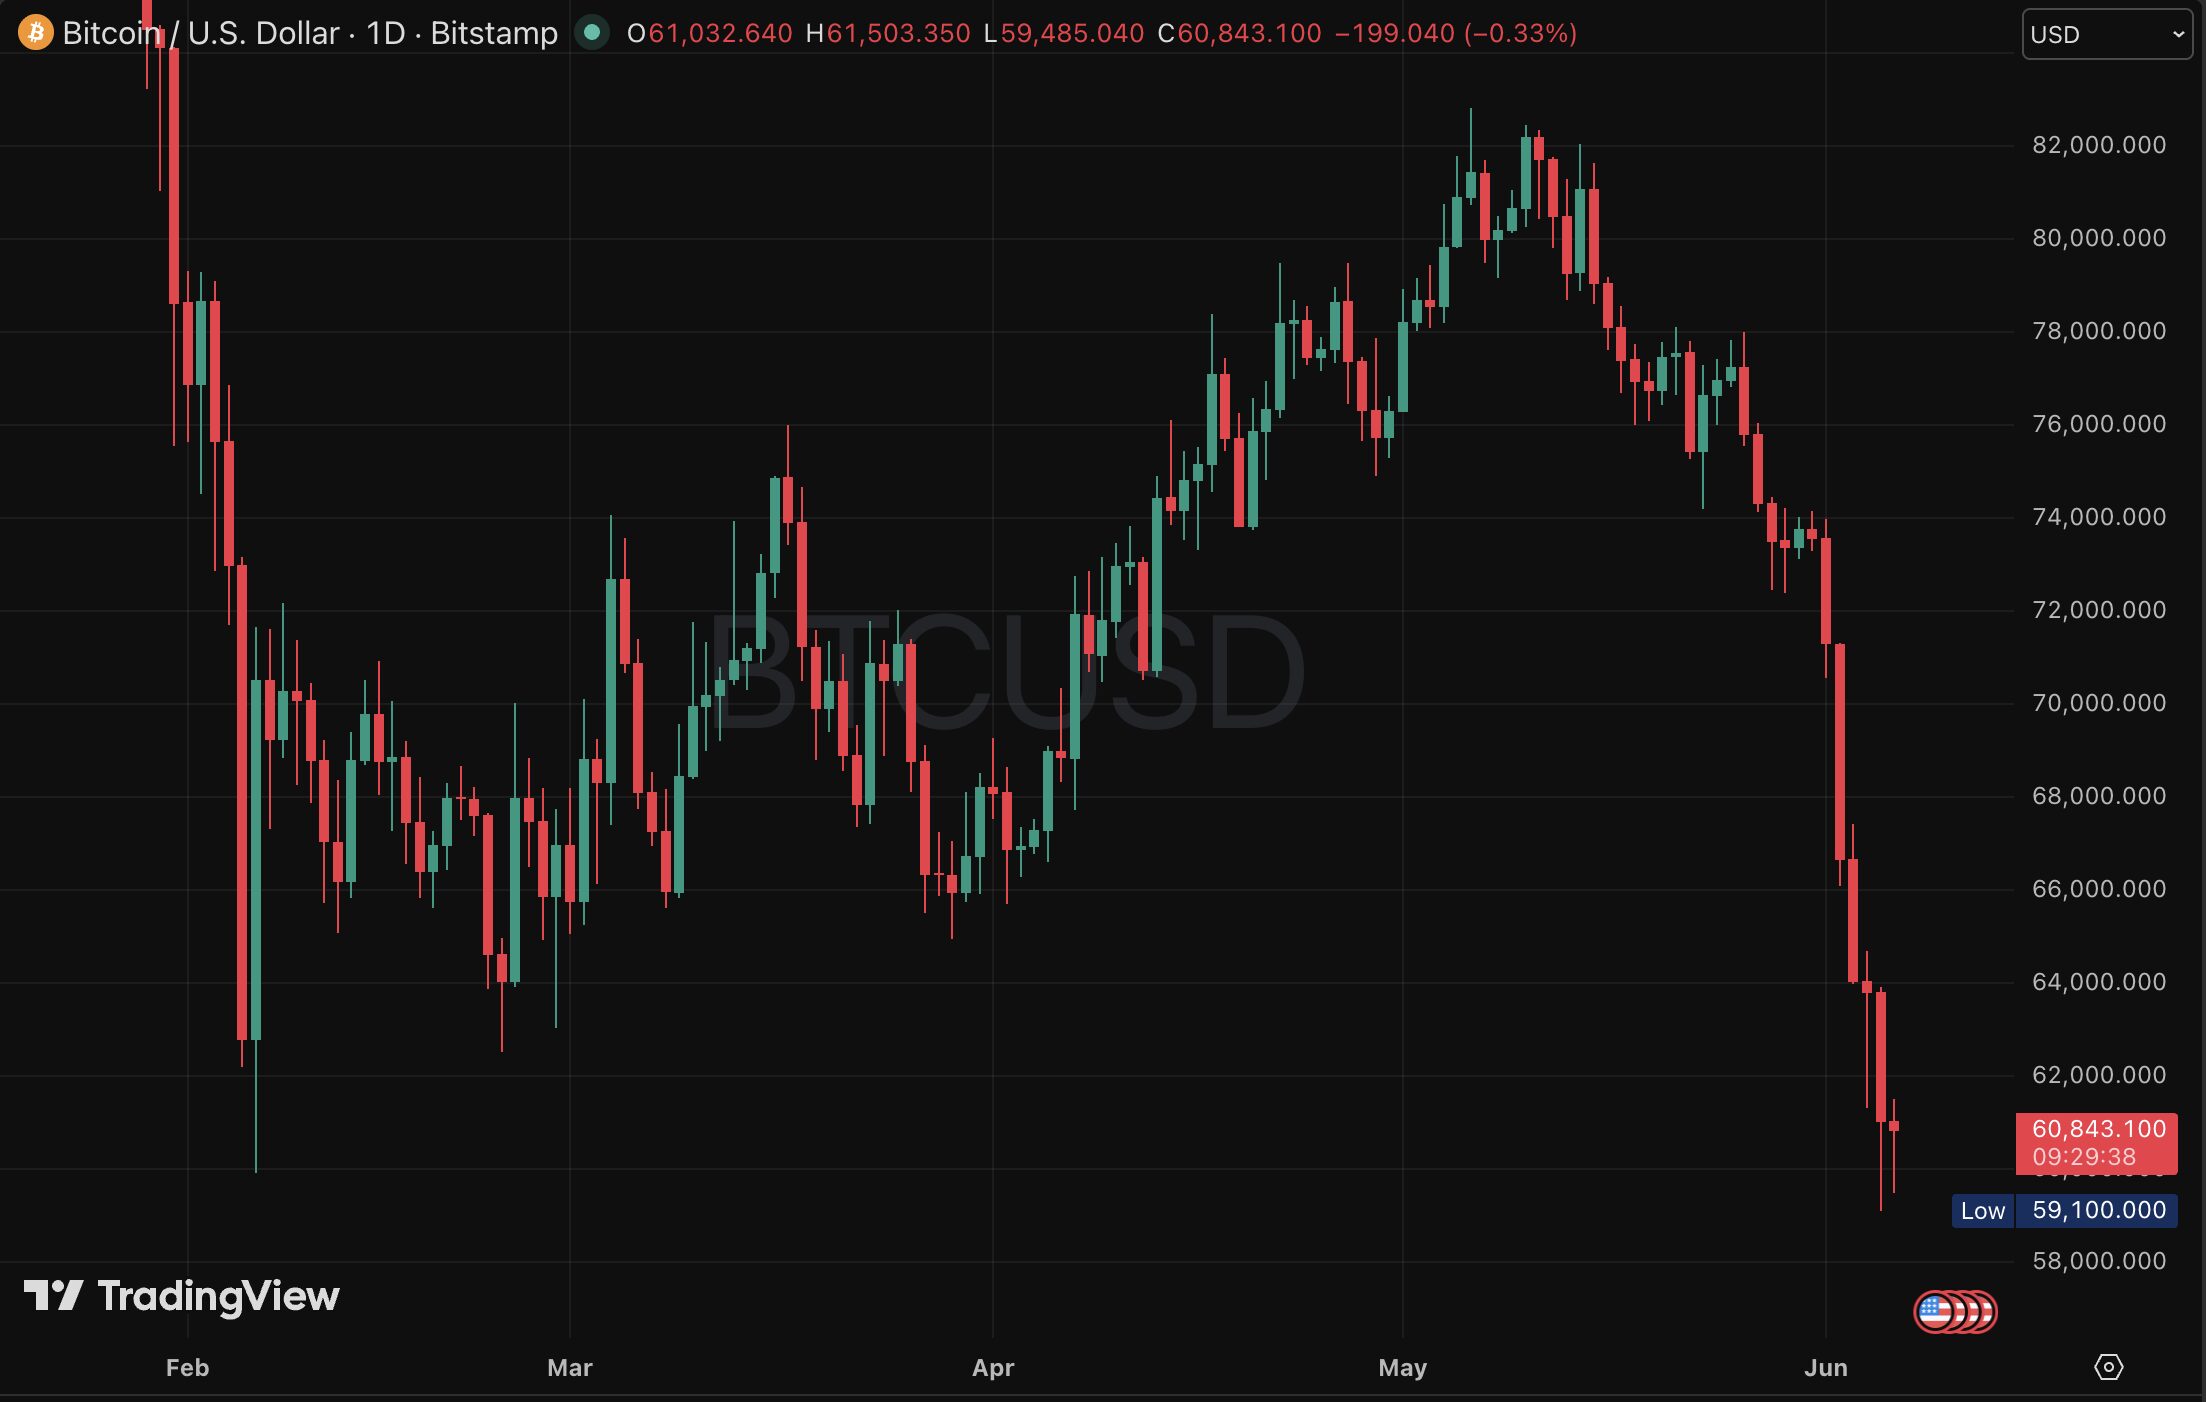Click the Apr label on time axis
This screenshot has height=1402, width=2206.
(993, 1367)
